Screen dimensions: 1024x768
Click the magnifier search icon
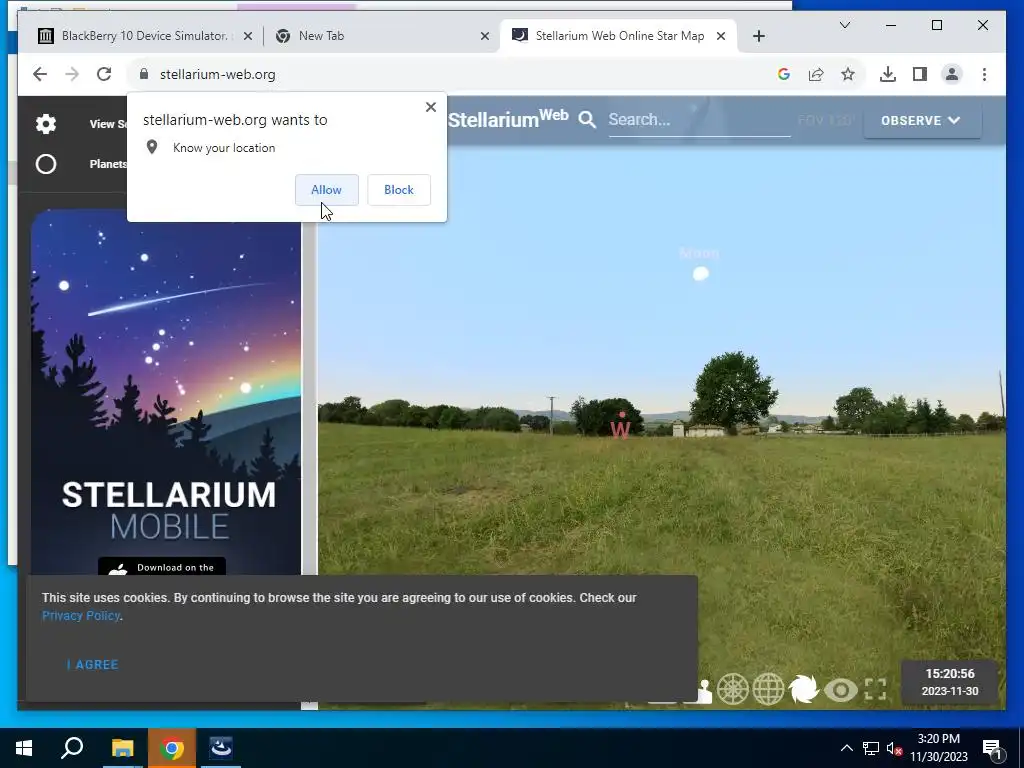point(587,120)
